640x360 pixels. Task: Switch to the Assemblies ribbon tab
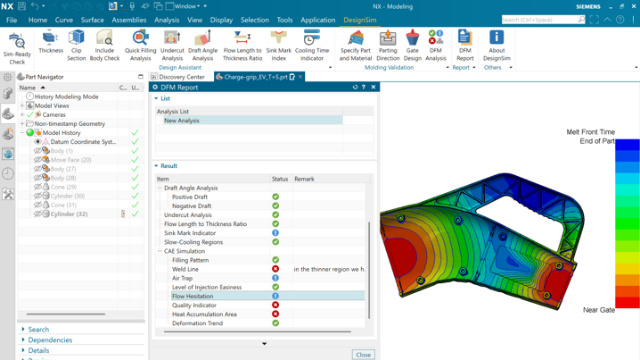pos(129,20)
